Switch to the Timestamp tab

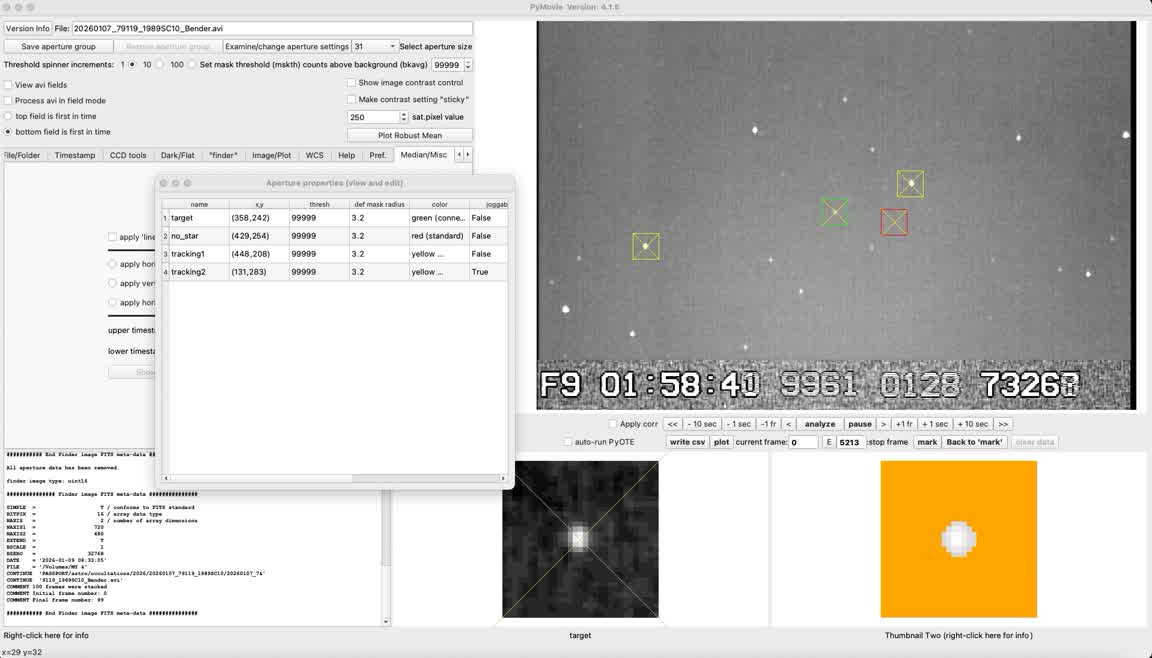tap(75, 155)
